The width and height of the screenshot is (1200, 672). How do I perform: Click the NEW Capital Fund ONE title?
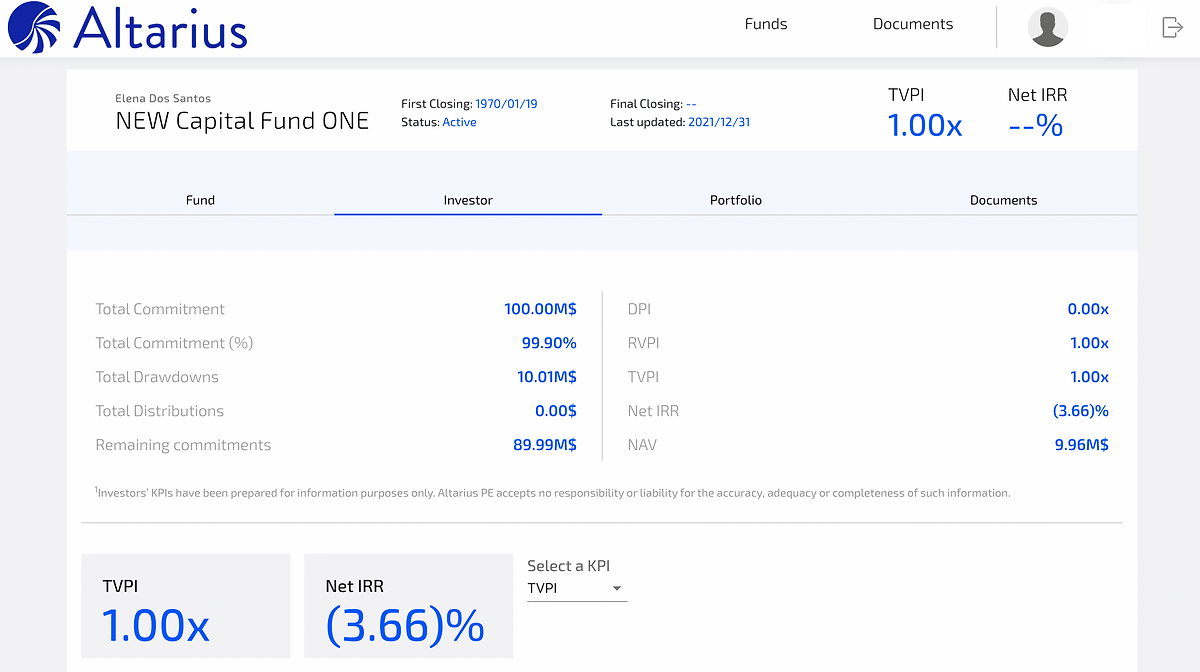coord(242,121)
